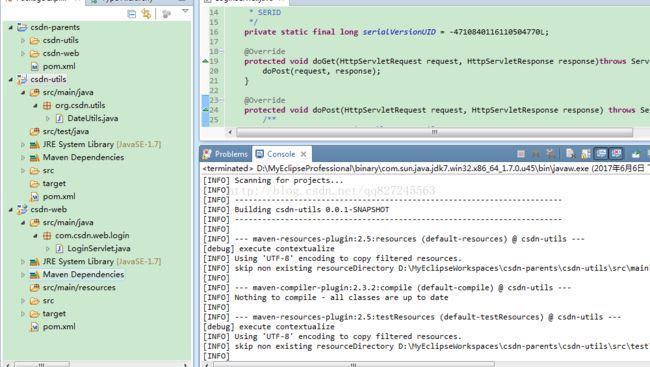This screenshot has width=650, height=367.
Task: Expand csdn-web folder under csdn-parents
Action: 23,53
